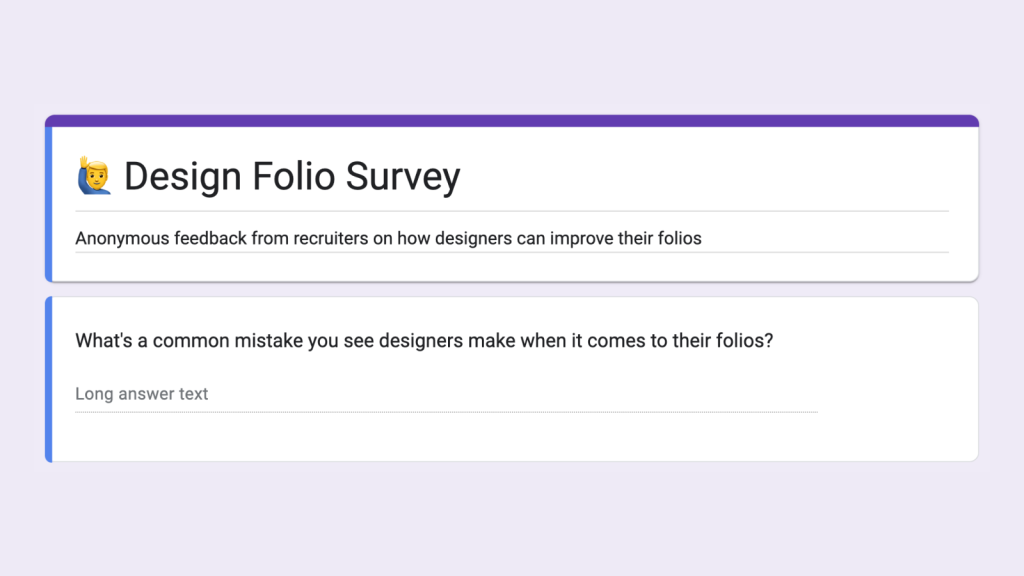Click the blue accent edge of the title card
1024x576 pixels.
tap(49, 198)
